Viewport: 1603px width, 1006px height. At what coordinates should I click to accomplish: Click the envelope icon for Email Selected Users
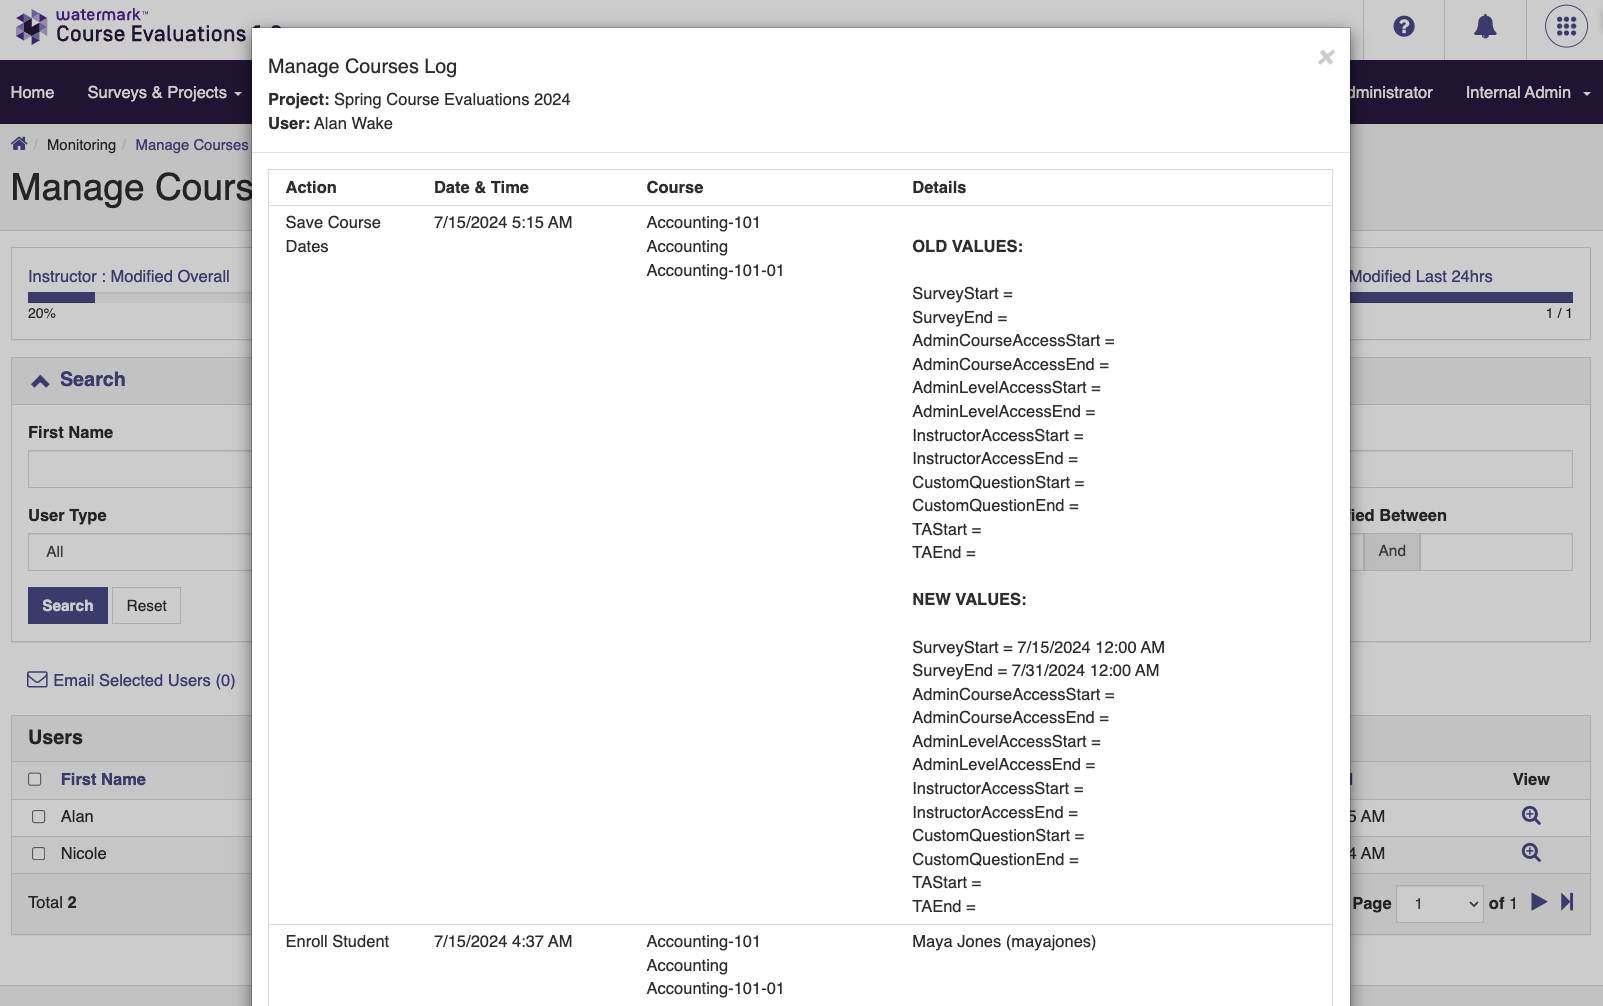click(x=37, y=680)
